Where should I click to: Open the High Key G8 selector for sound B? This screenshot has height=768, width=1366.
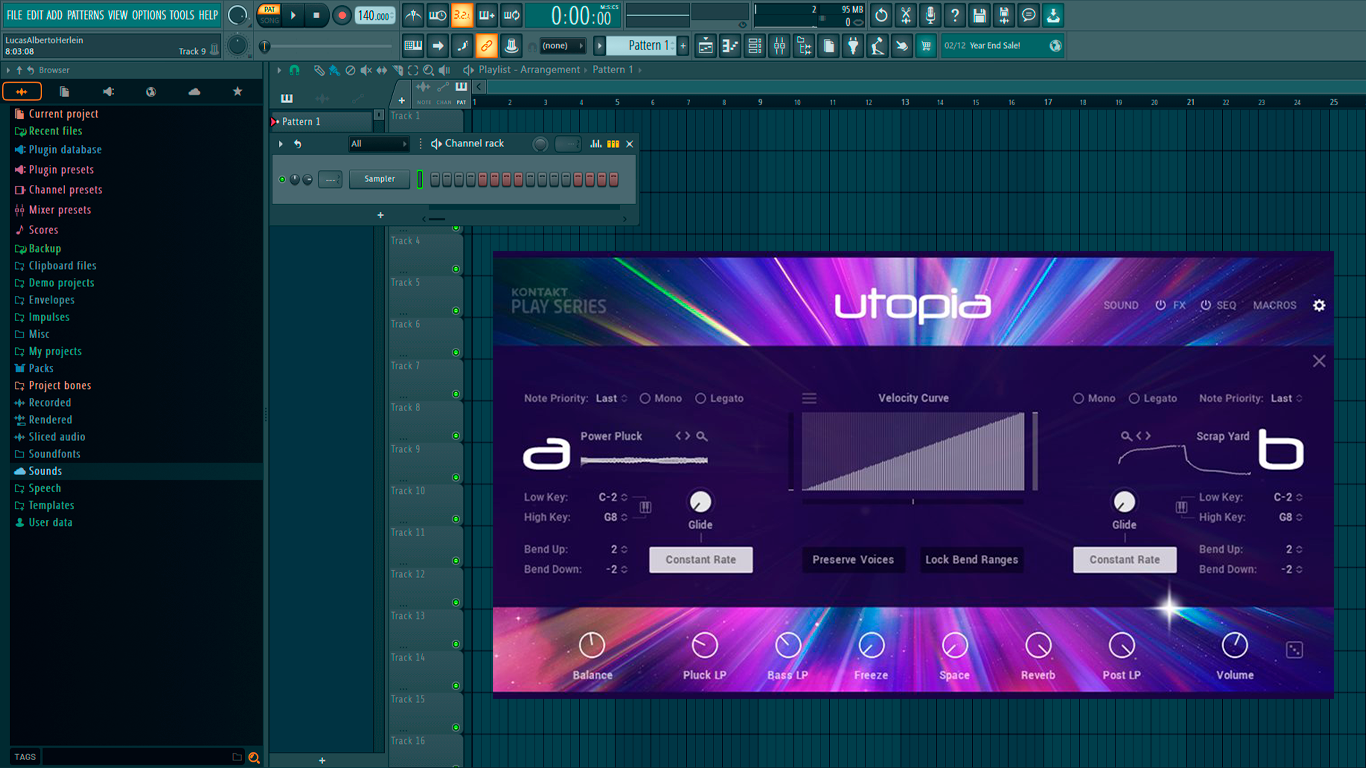coord(1290,517)
